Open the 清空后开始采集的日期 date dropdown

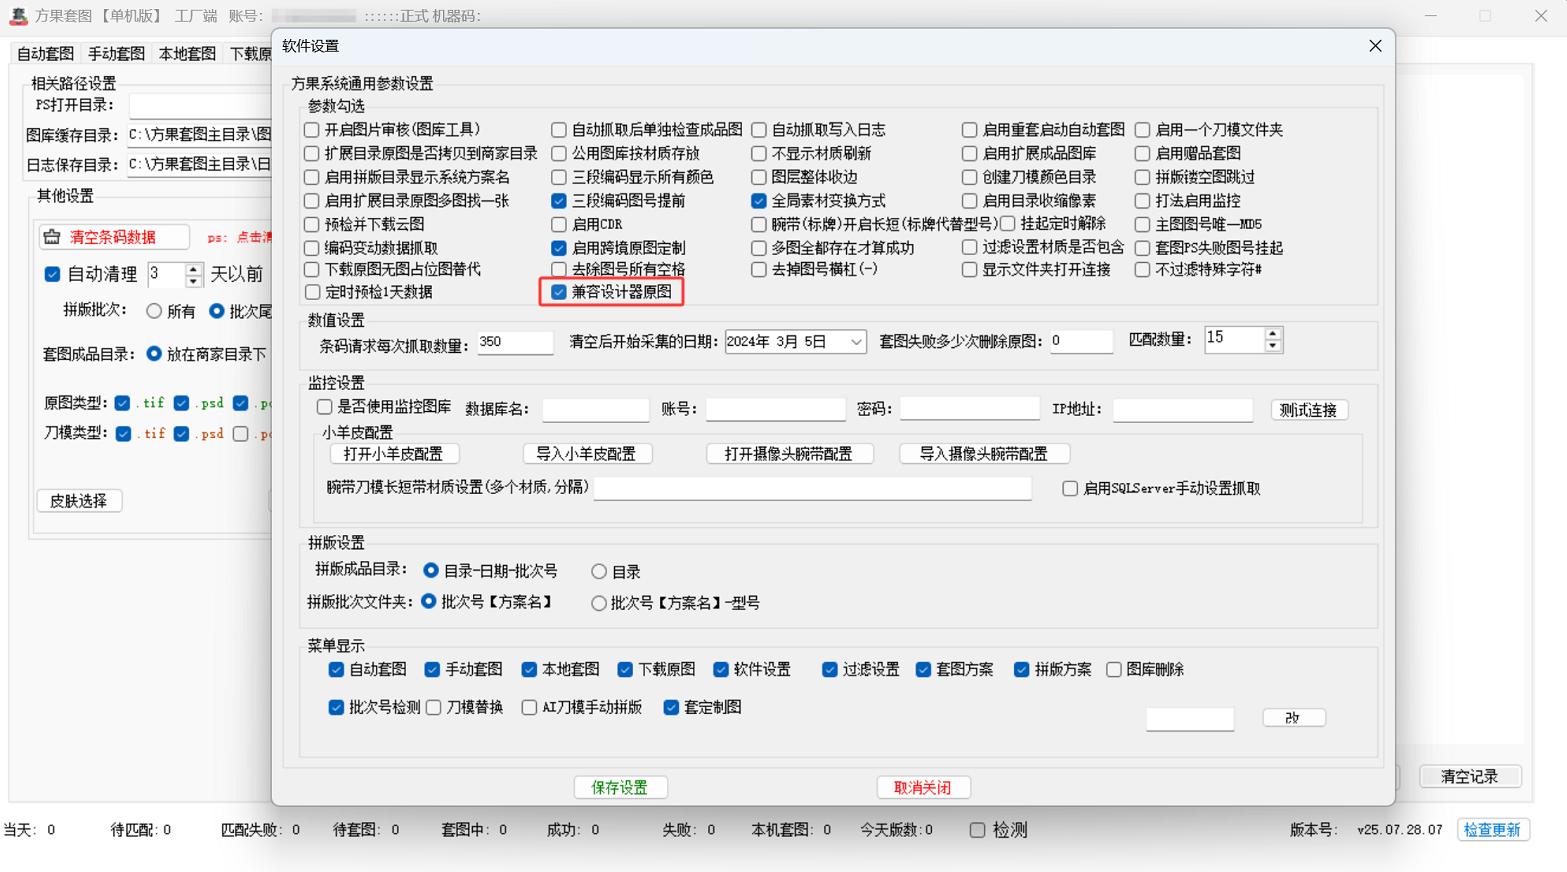[856, 342]
